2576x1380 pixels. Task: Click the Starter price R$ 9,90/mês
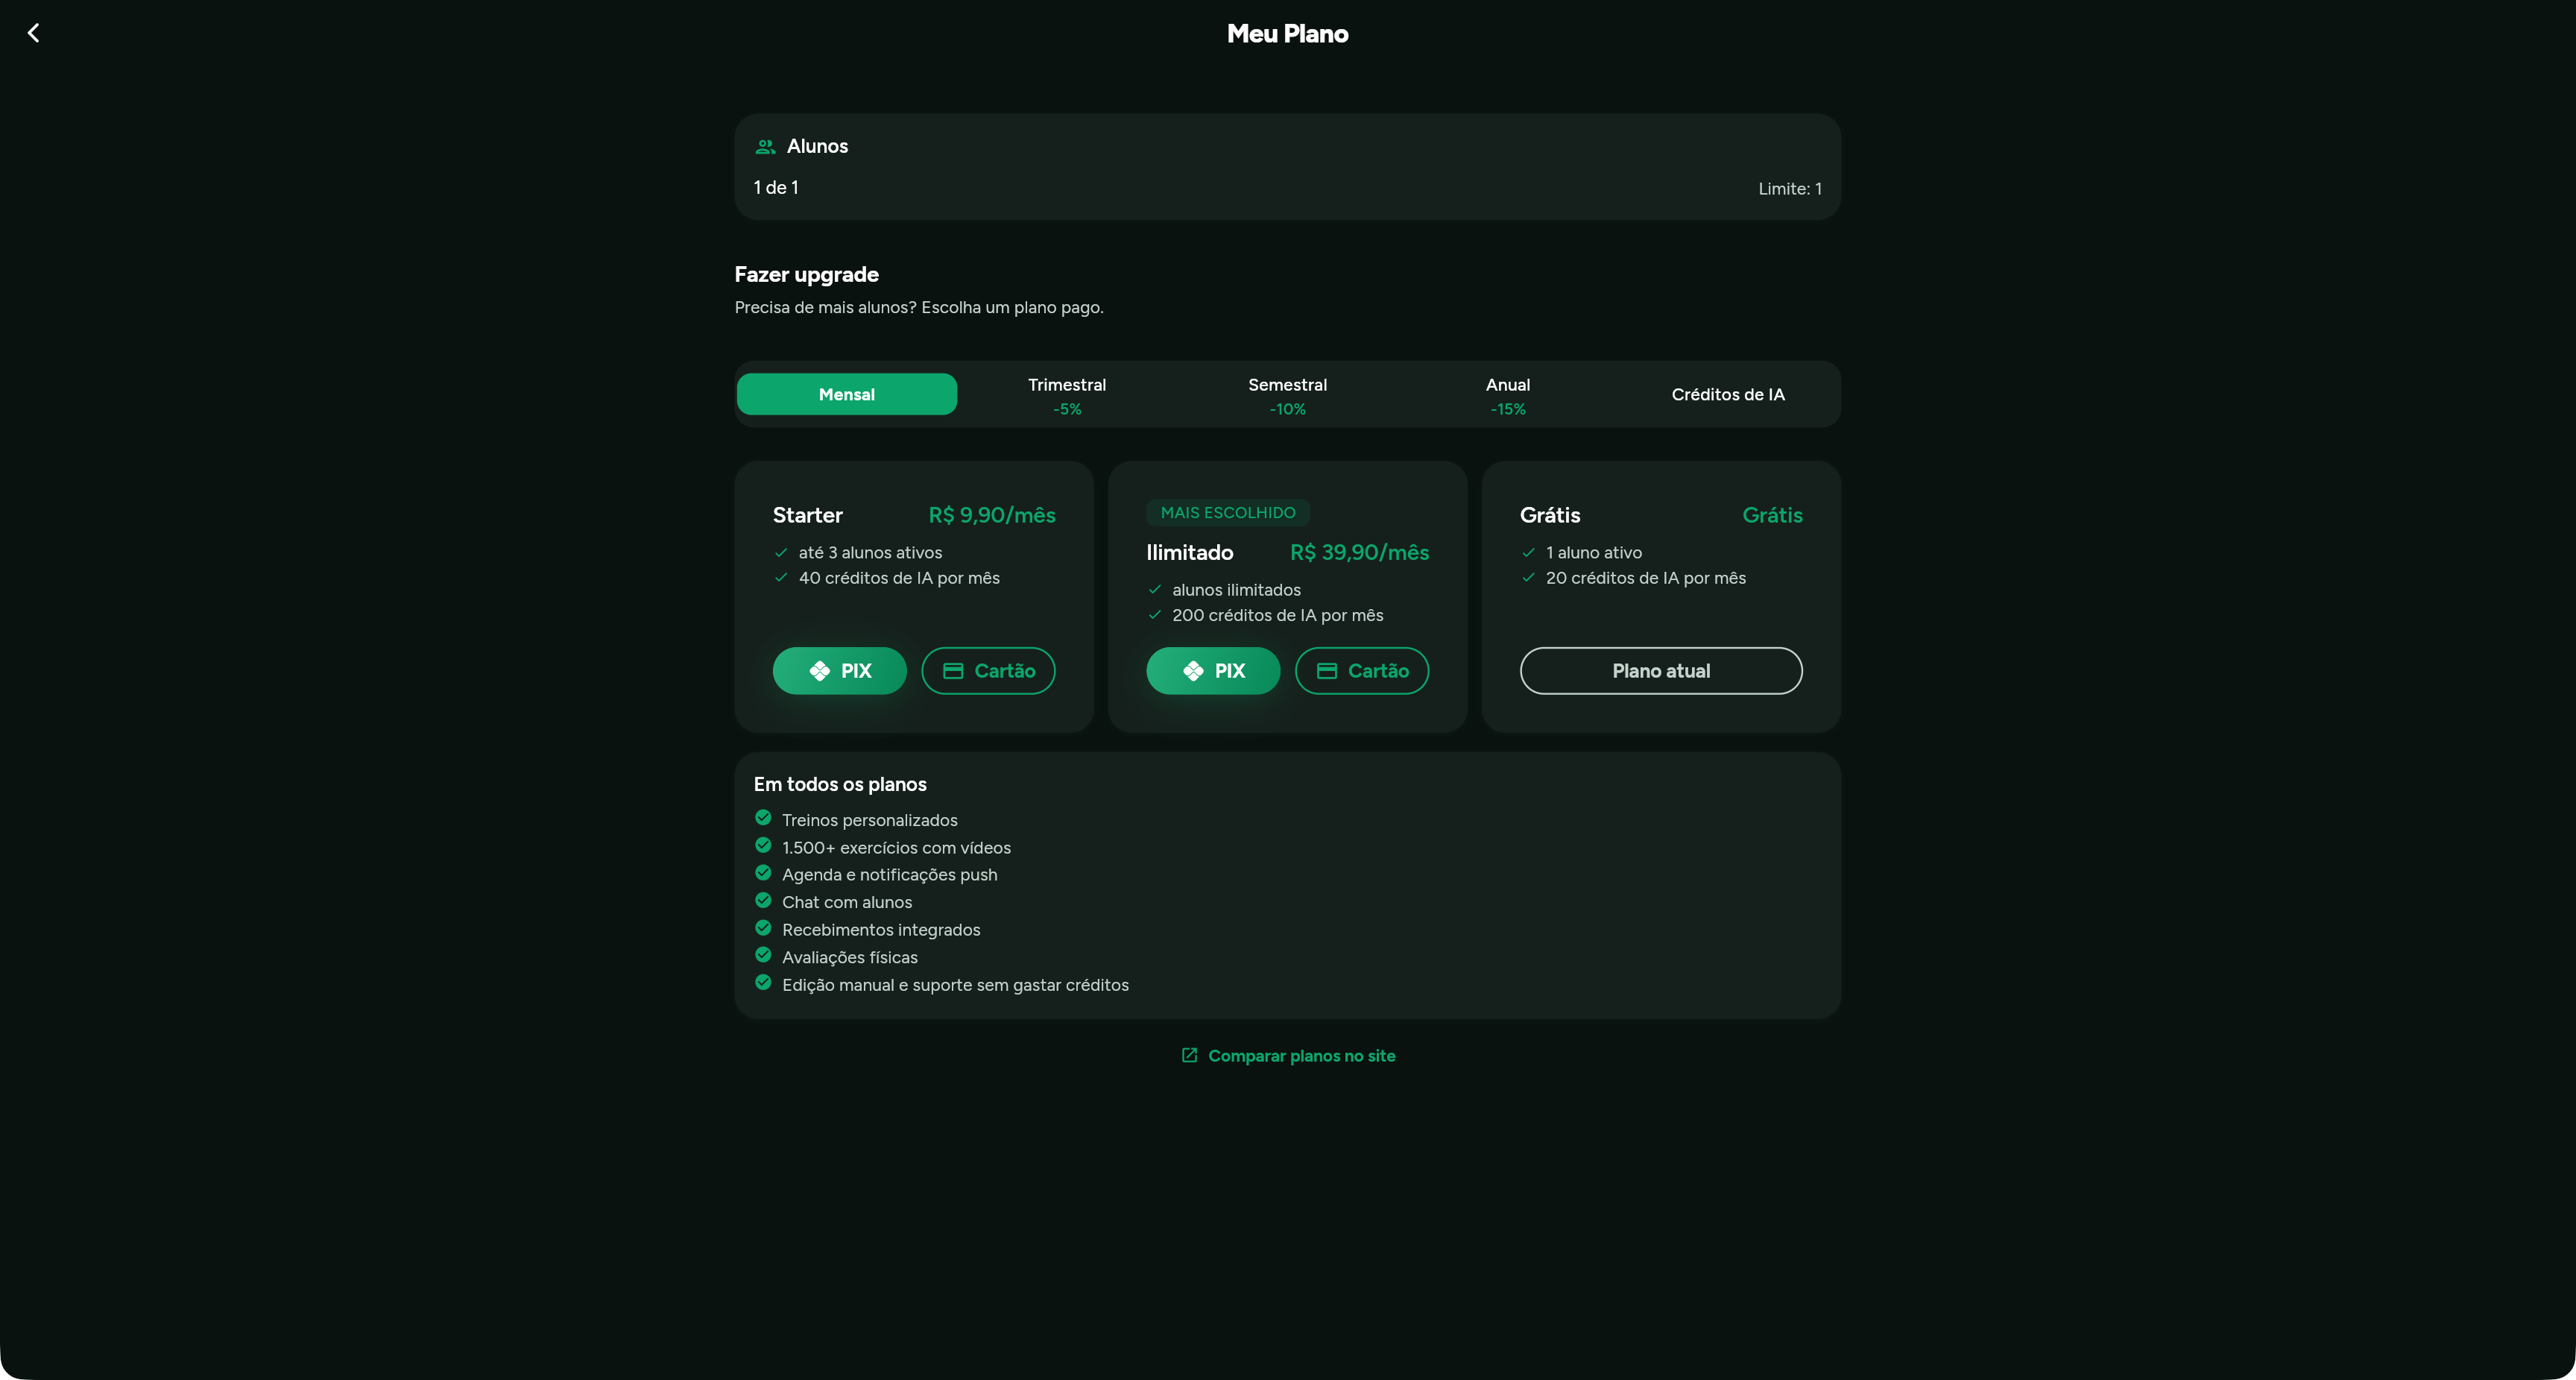point(992,515)
